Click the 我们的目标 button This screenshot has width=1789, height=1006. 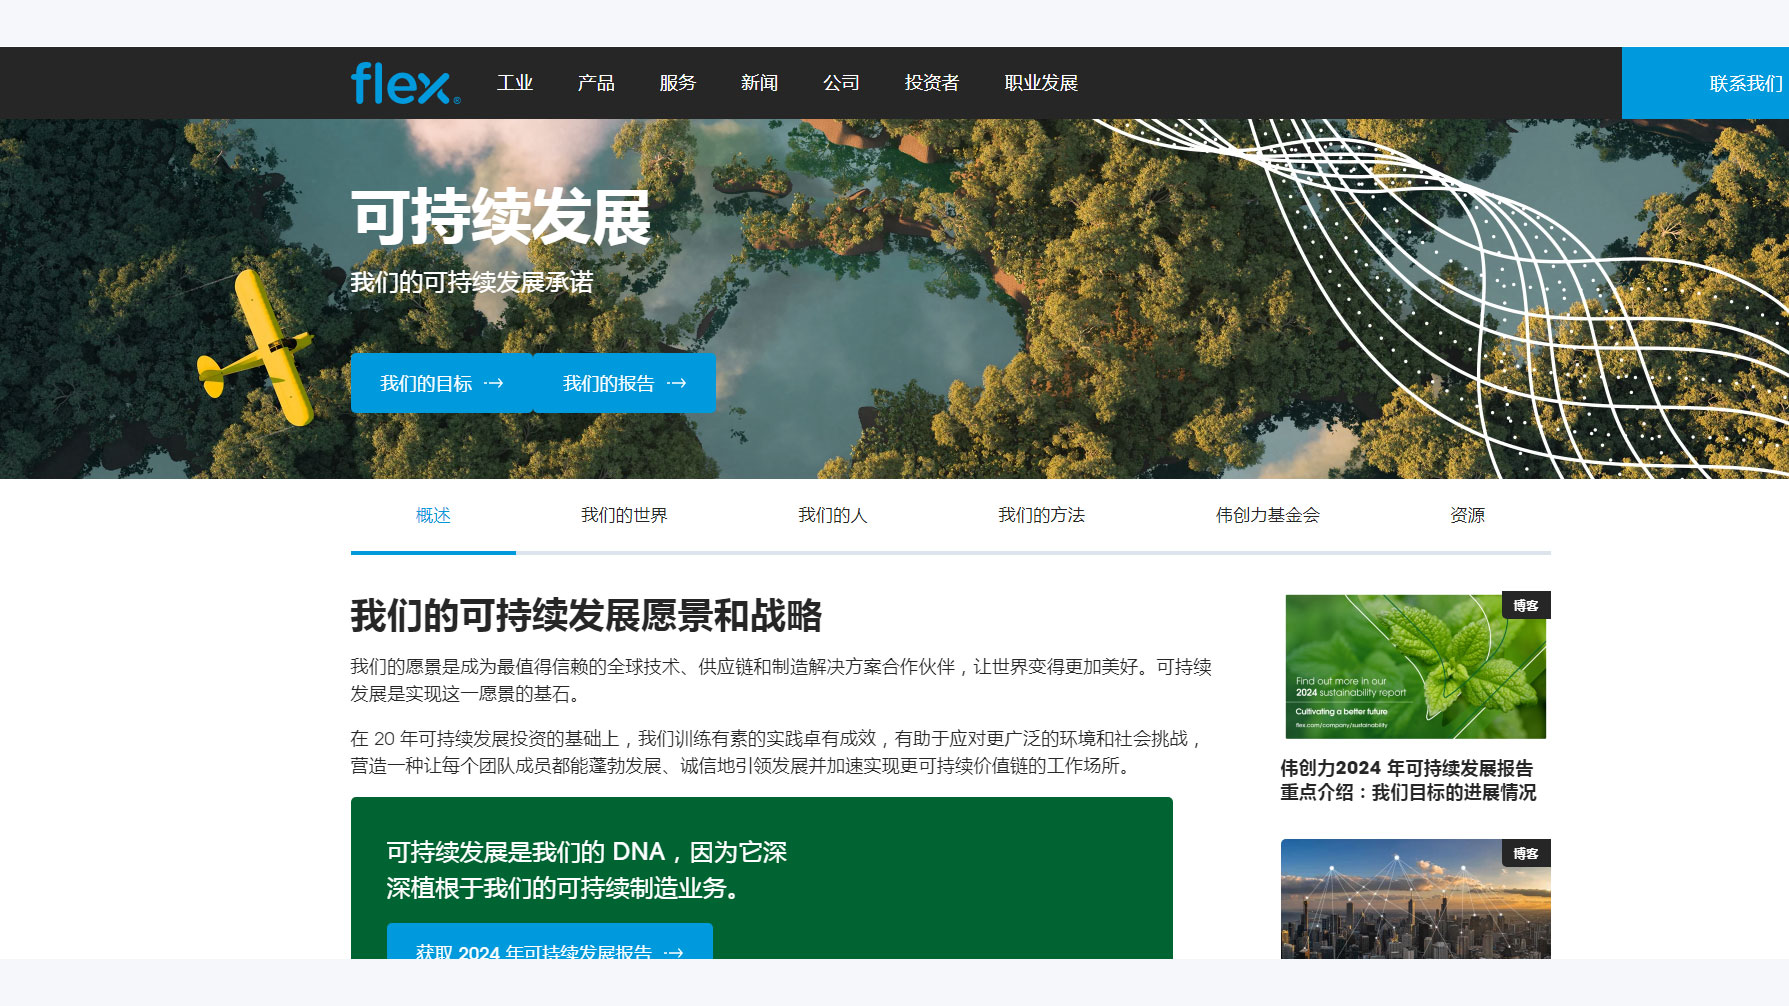point(441,383)
